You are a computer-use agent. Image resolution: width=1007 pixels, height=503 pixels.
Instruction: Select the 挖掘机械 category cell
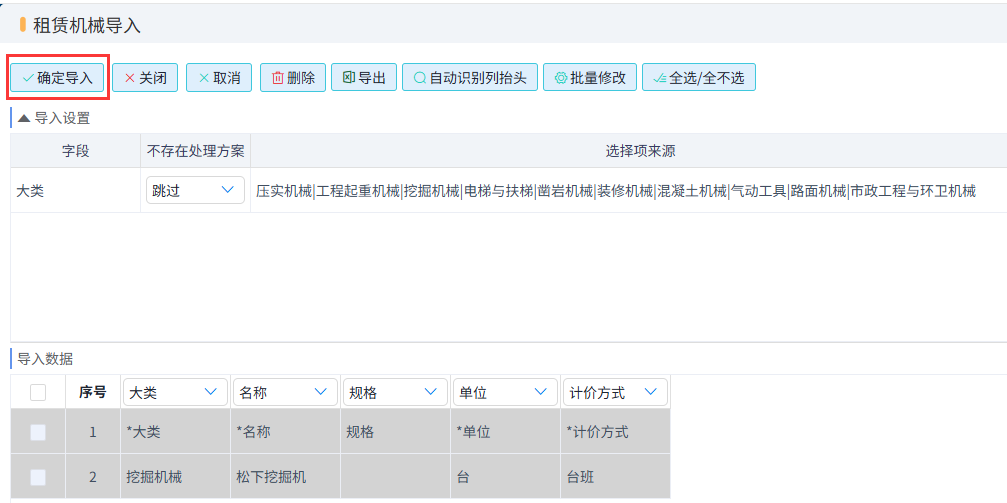[x=175, y=477]
